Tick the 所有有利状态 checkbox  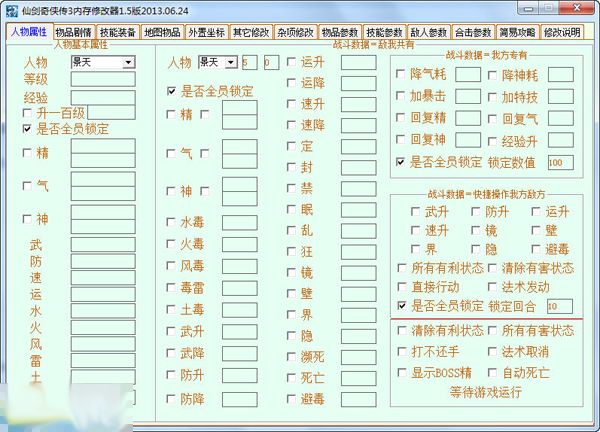coord(402,268)
